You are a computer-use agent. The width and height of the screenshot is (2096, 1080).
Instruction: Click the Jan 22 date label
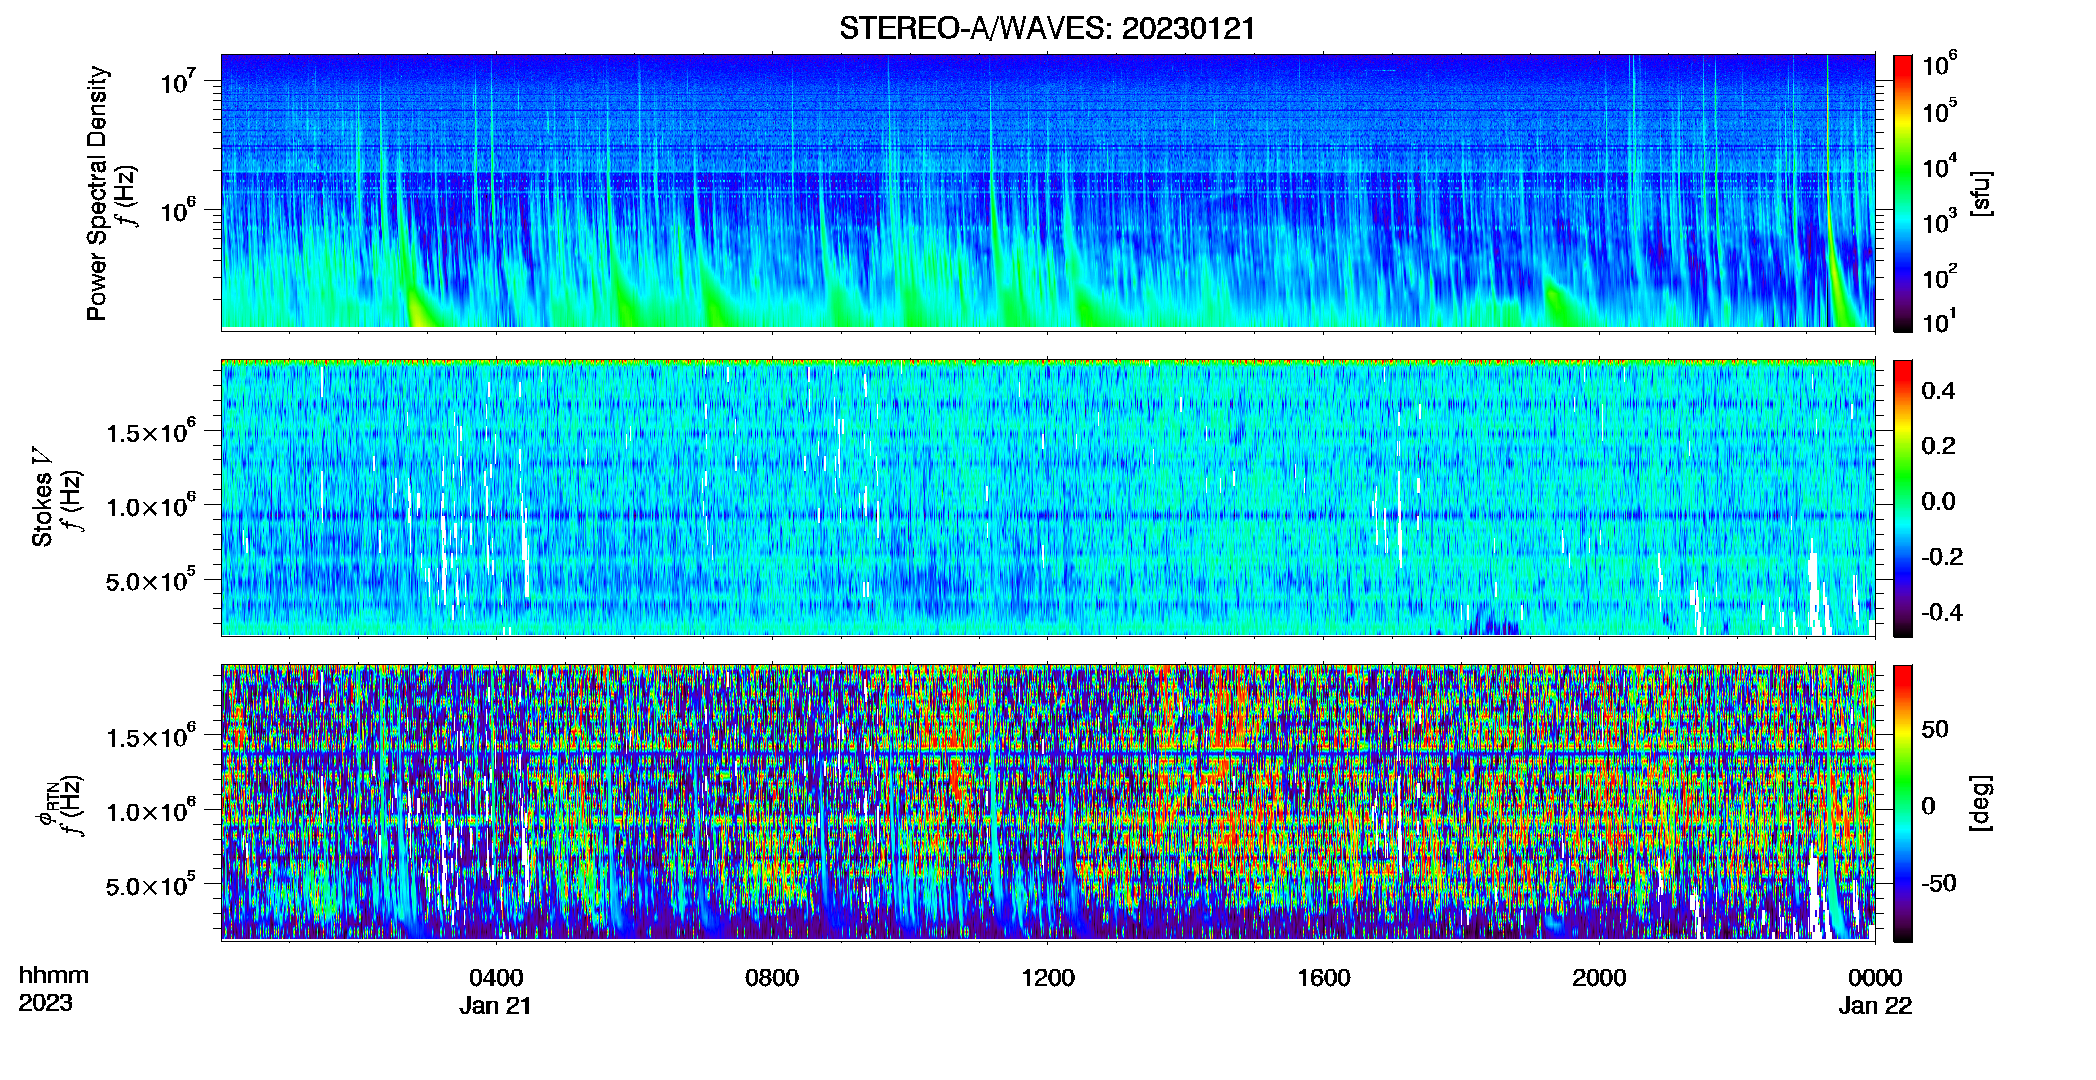point(1875,1005)
